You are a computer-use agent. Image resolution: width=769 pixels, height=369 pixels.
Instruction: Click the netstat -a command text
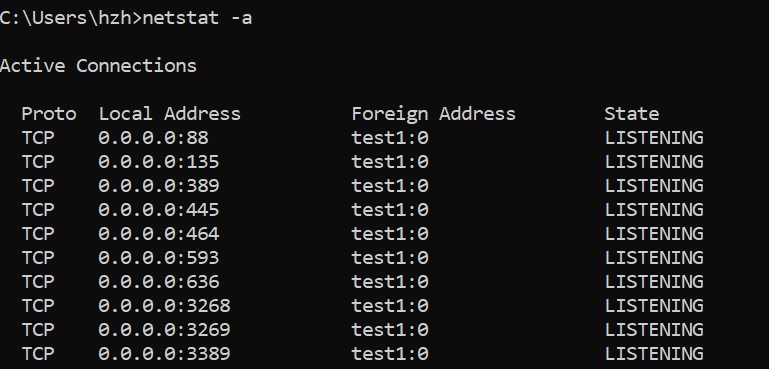click(x=197, y=18)
